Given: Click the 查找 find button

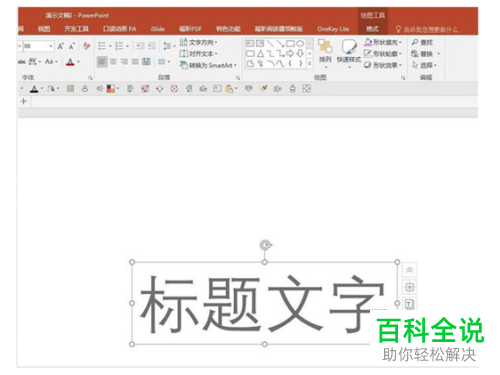Looking at the screenshot, I should click(422, 42).
